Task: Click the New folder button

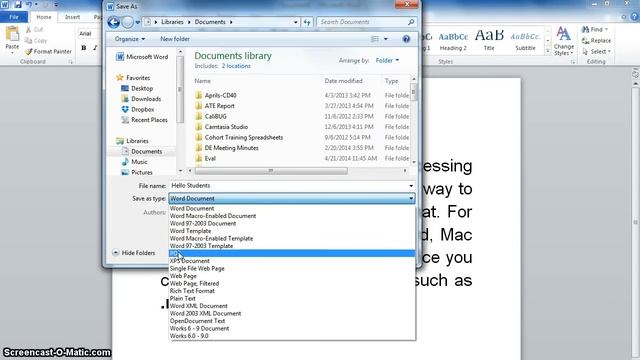Action: click(x=175, y=39)
